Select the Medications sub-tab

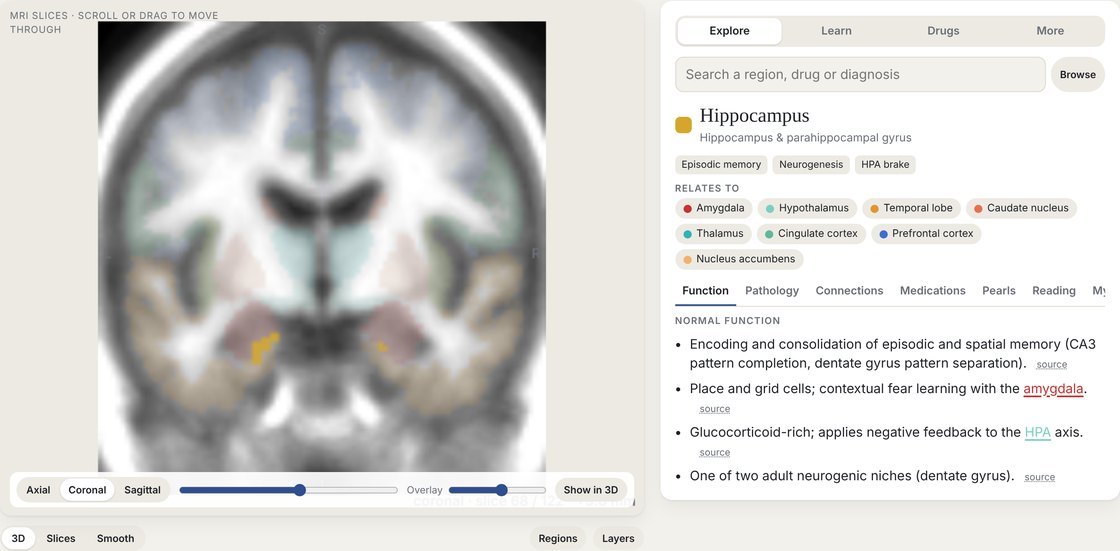point(932,291)
